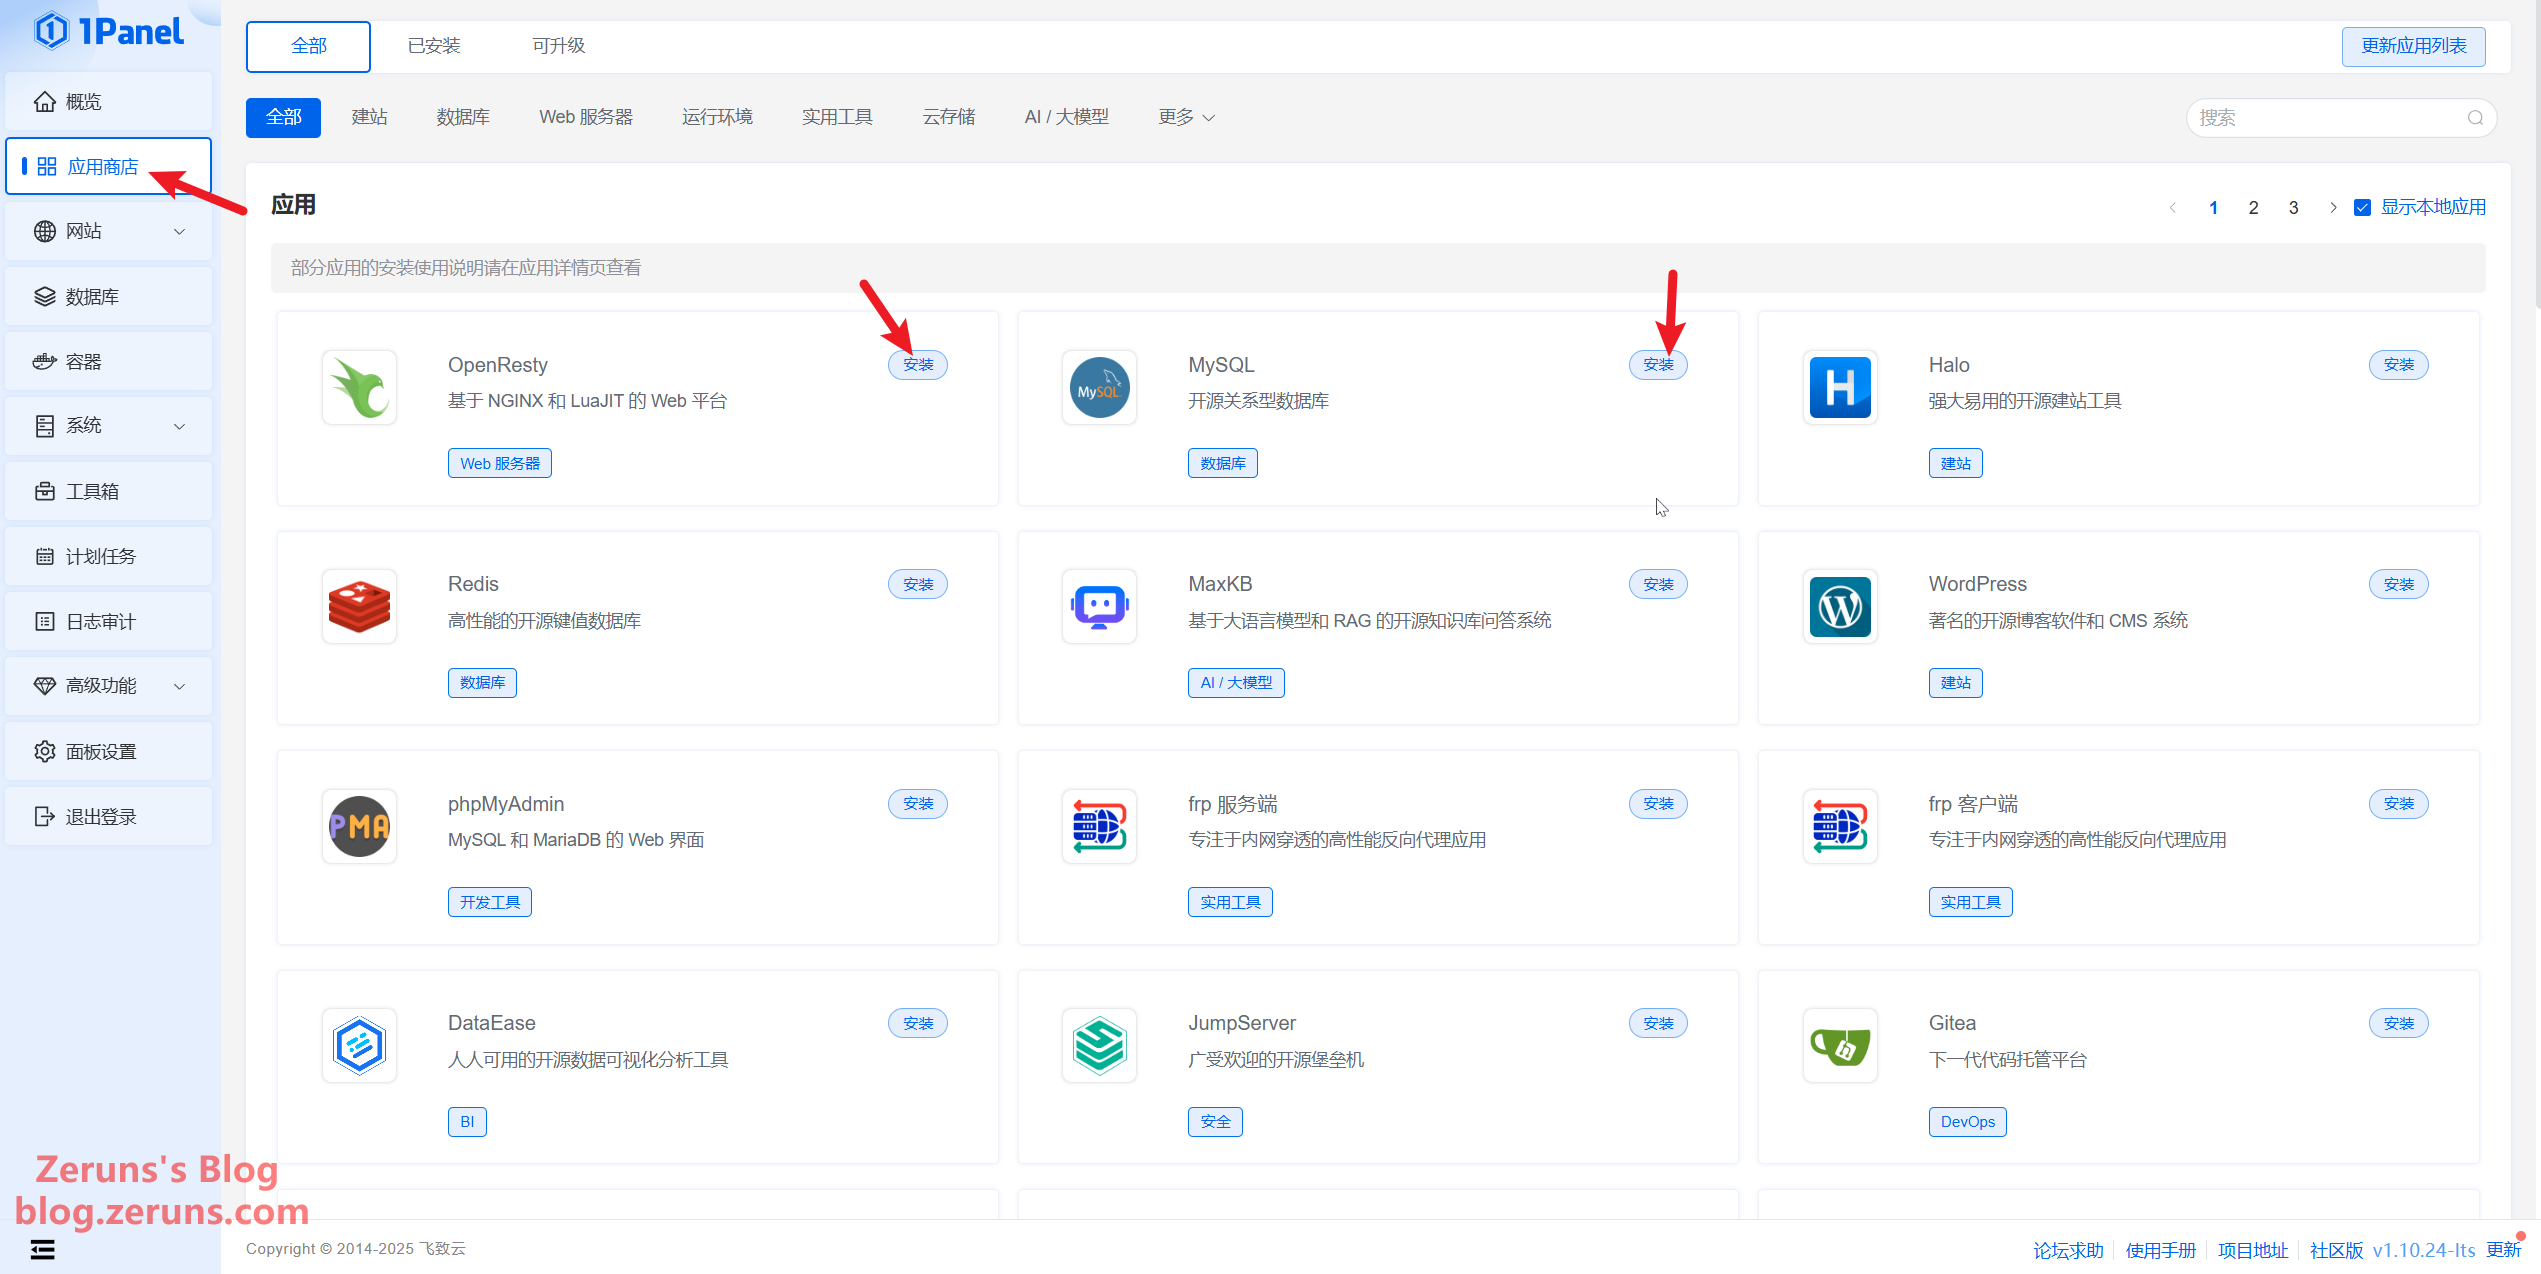The height and width of the screenshot is (1274, 2541).
Task: Click the WordPress logo icon
Action: pyautogui.click(x=1839, y=607)
